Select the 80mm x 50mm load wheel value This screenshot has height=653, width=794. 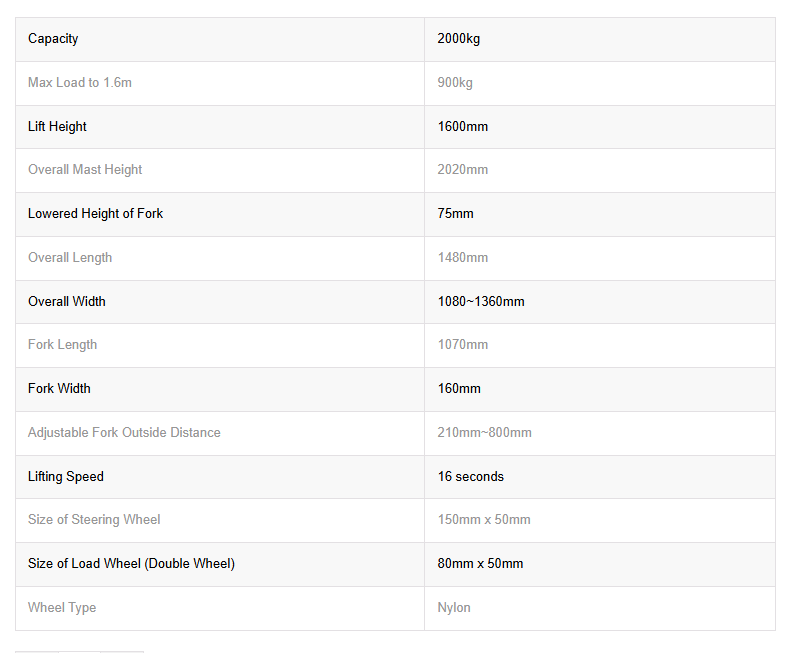click(x=480, y=564)
